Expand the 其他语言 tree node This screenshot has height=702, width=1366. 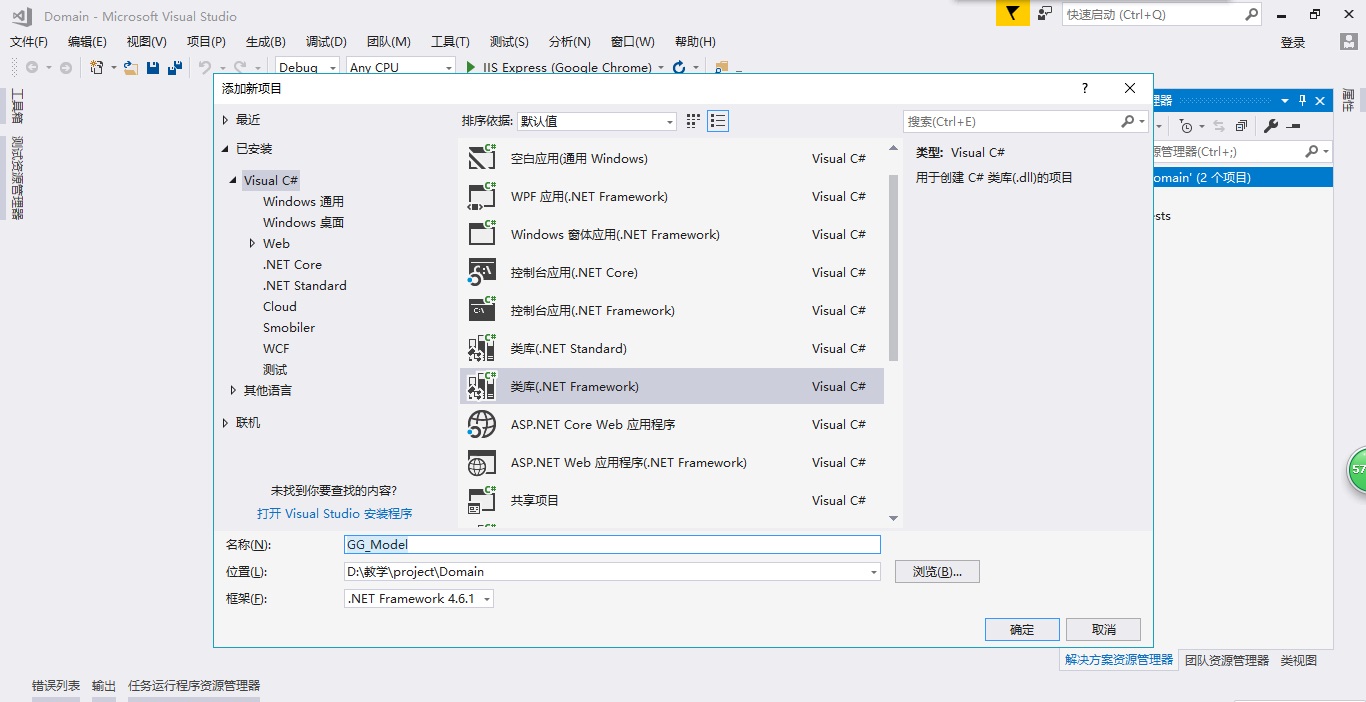(233, 390)
